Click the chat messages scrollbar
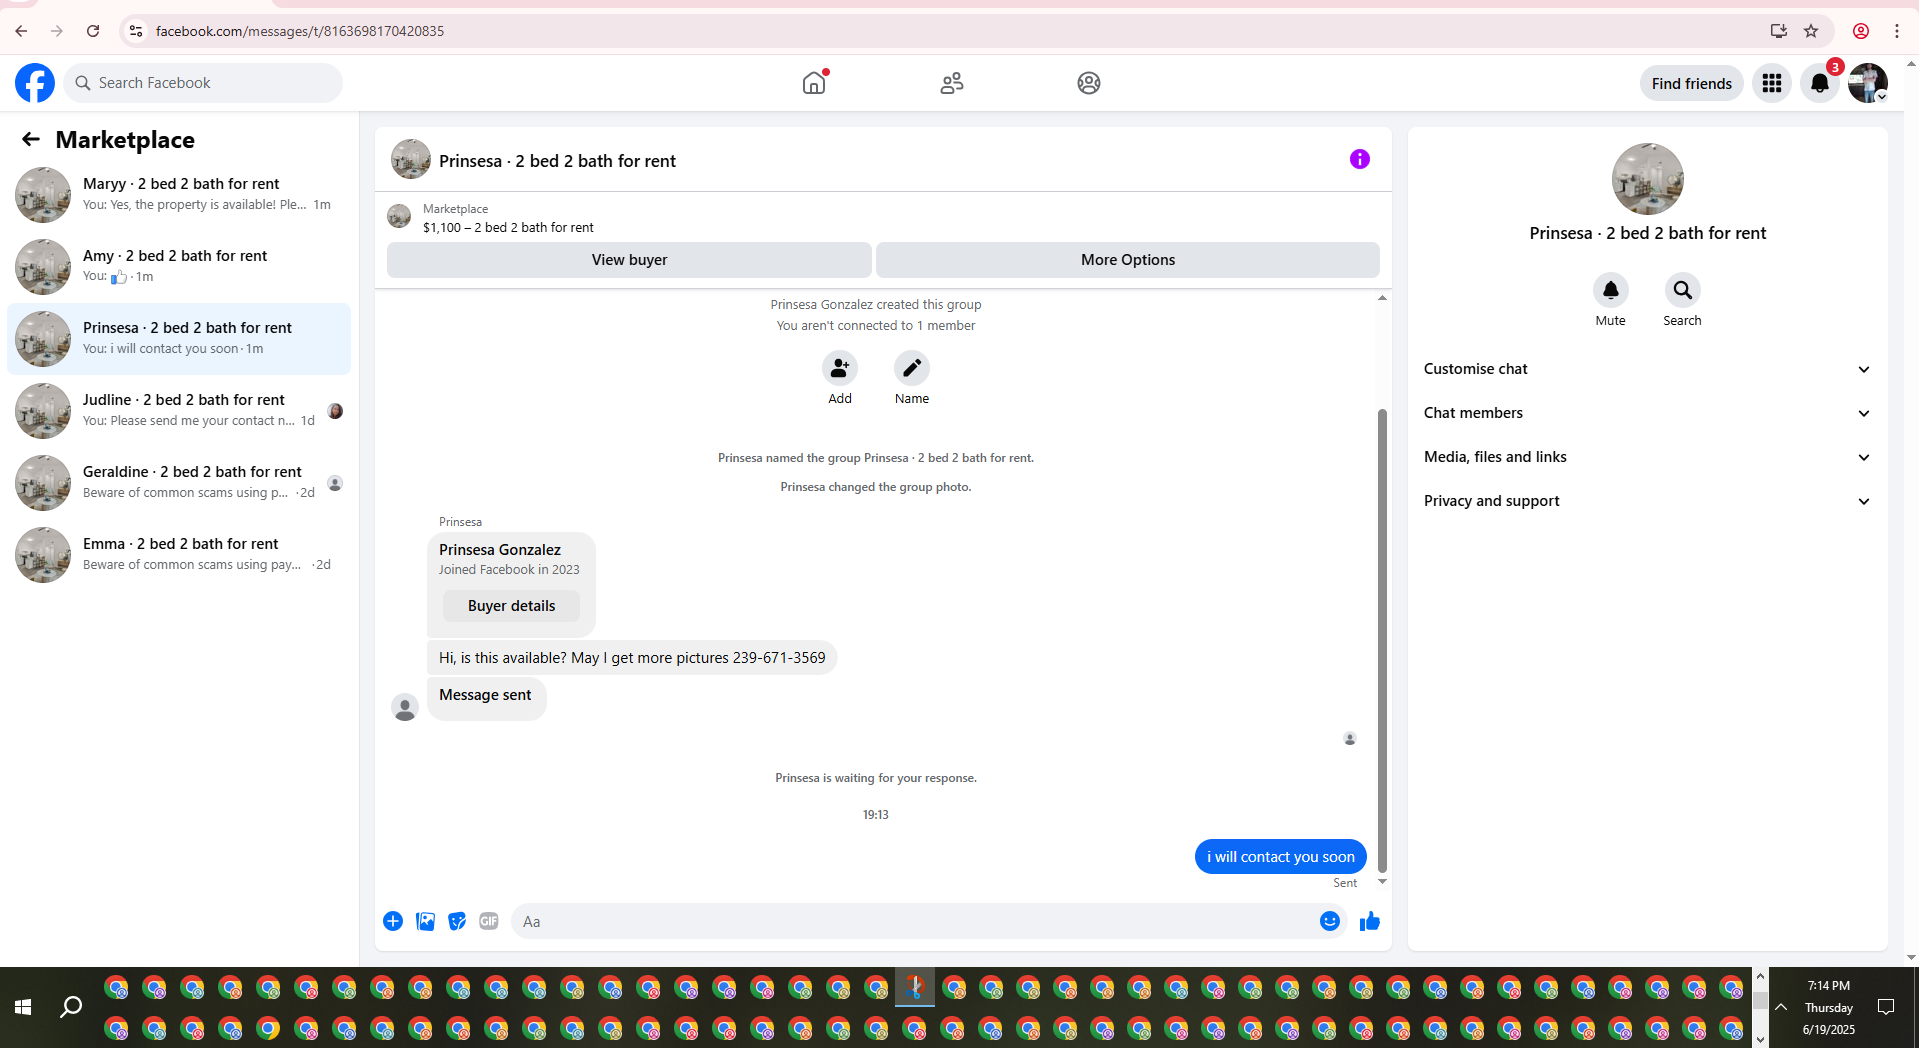Image resolution: width=1919 pixels, height=1048 pixels. click(x=1382, y=640)
